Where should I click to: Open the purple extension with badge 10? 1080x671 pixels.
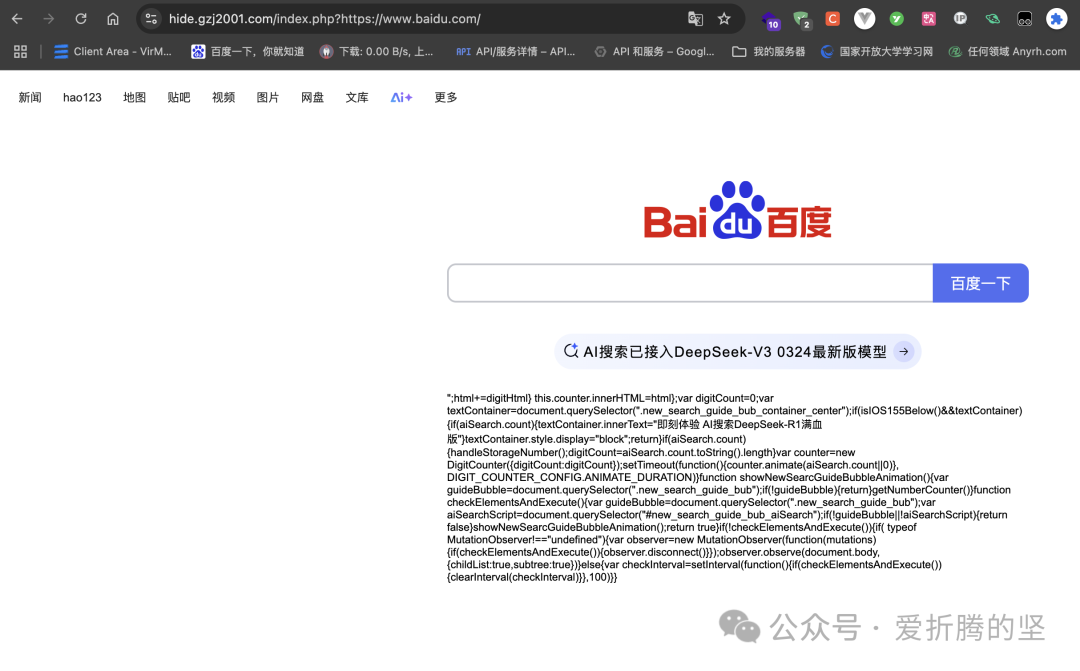pyautogui.click(x=770, y=20)
